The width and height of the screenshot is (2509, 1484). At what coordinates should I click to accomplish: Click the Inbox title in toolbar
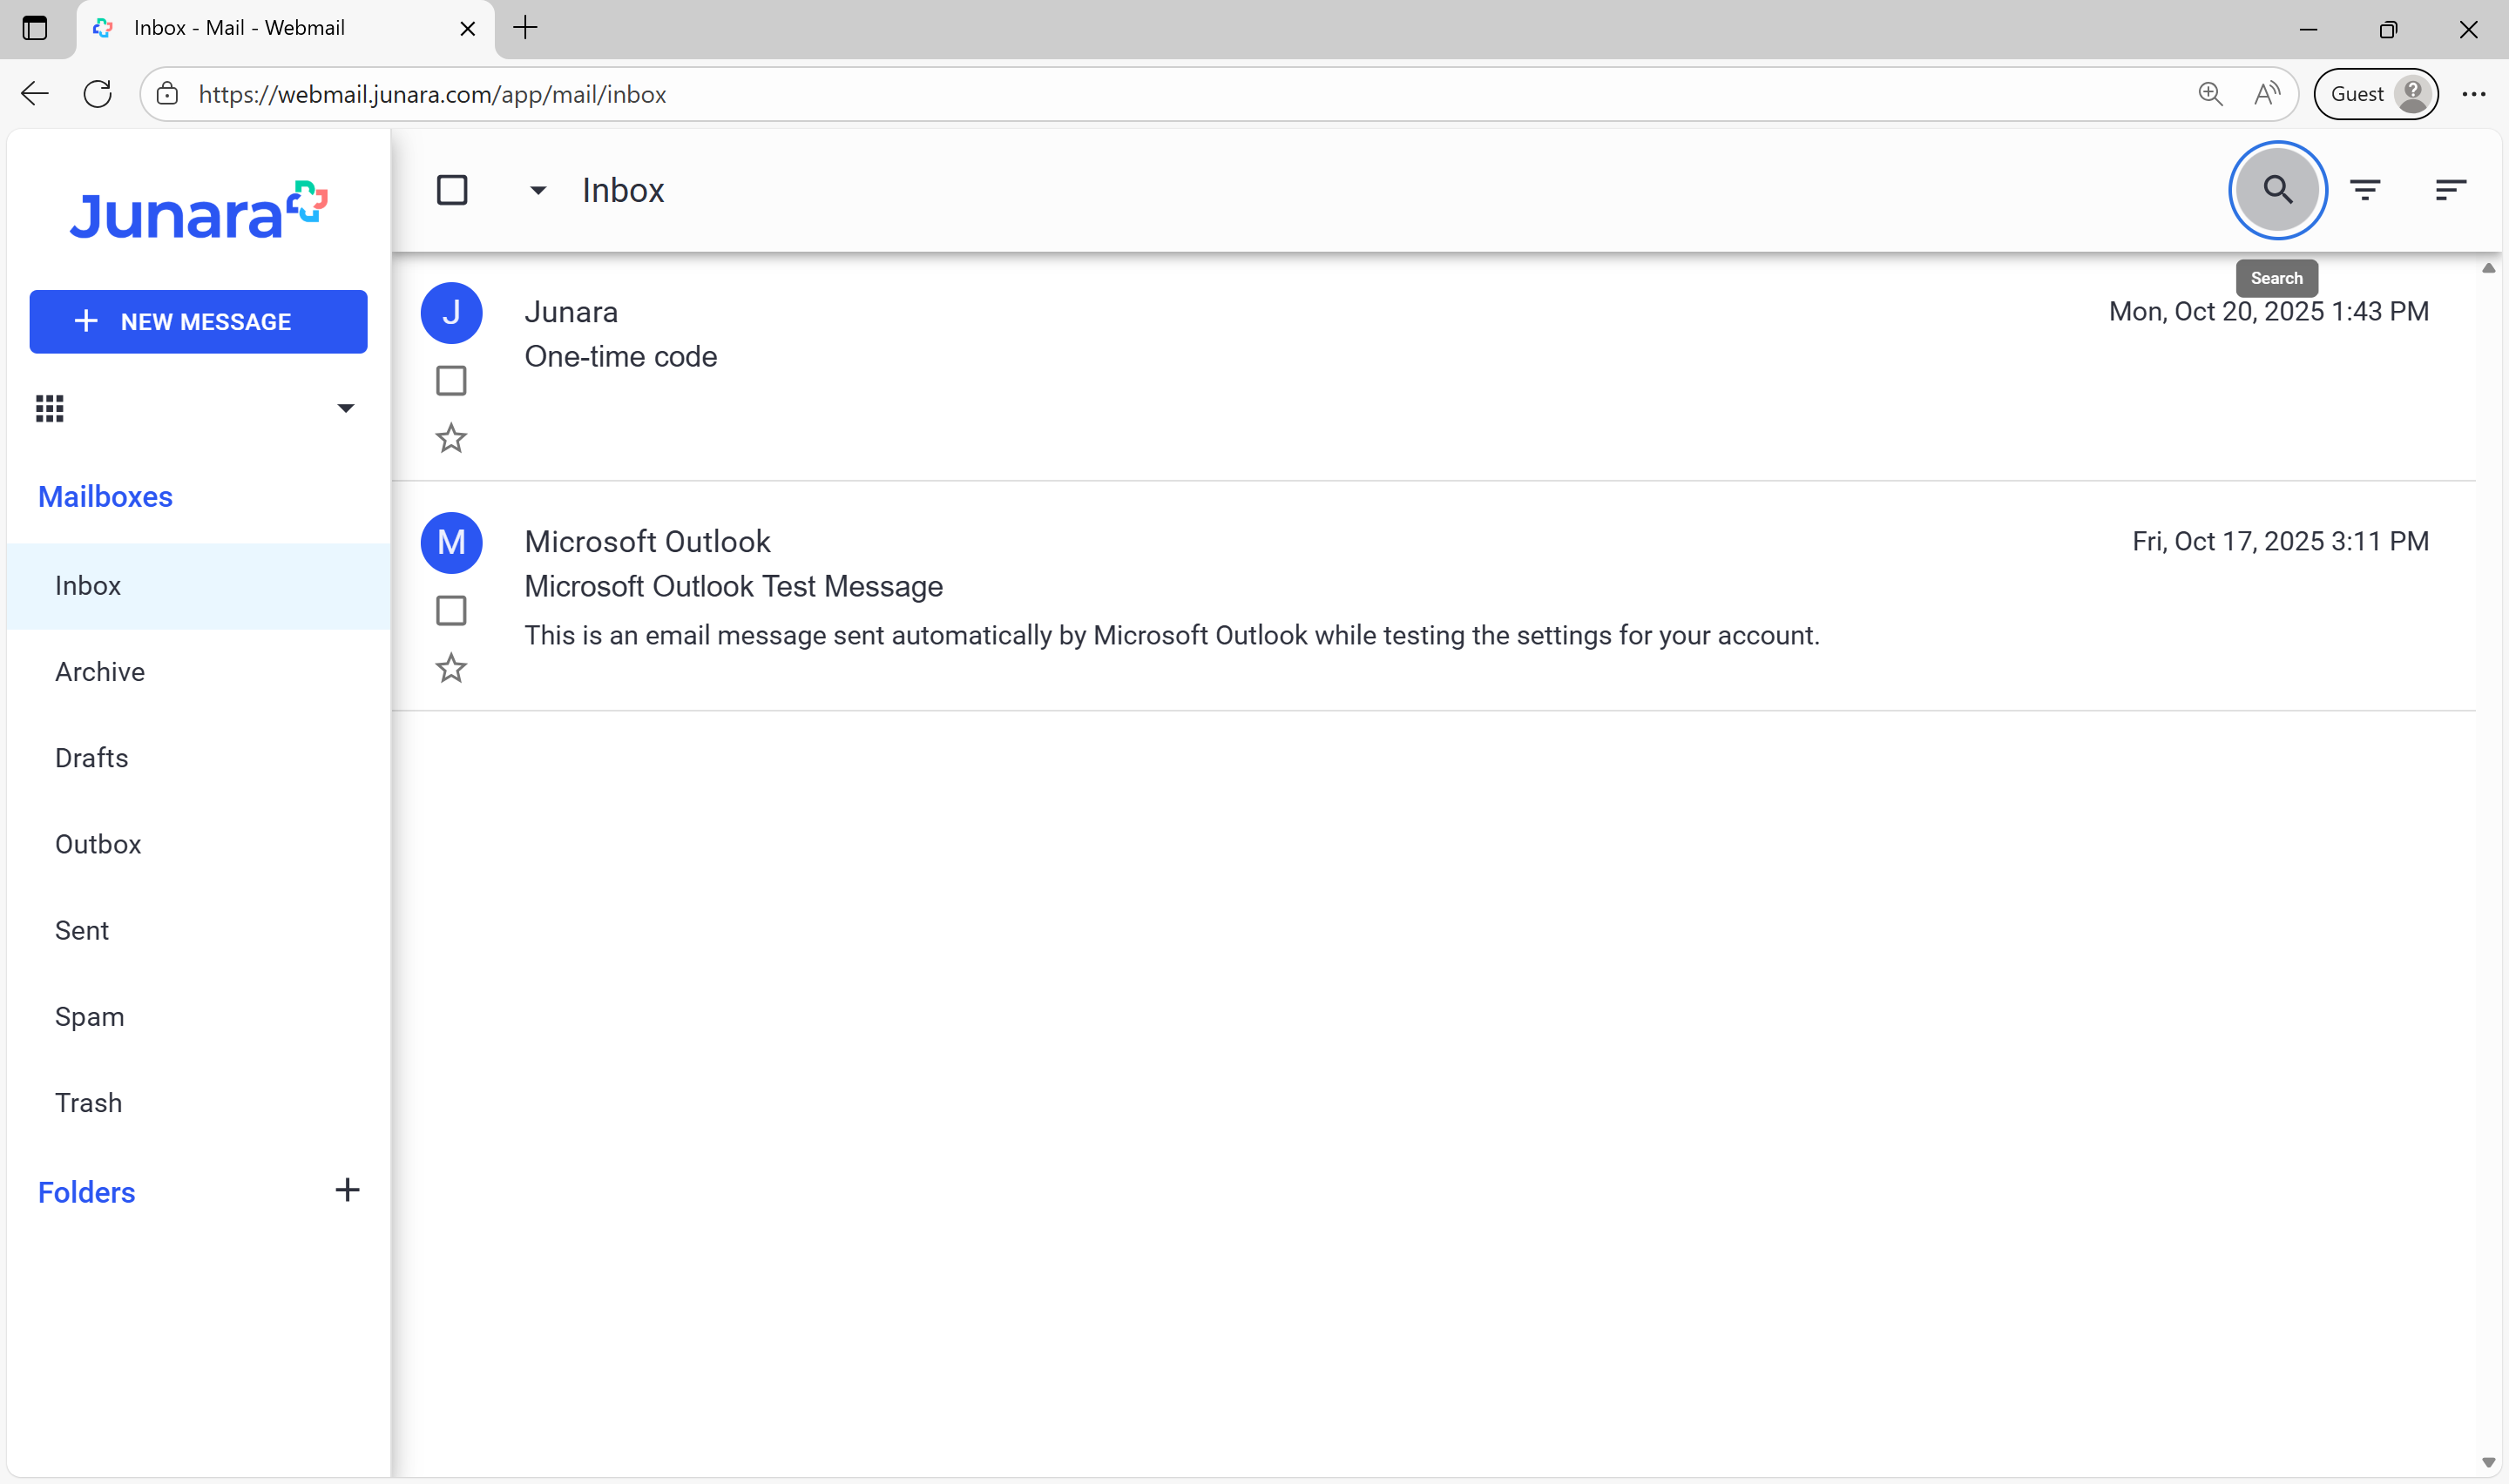[623, 190]
